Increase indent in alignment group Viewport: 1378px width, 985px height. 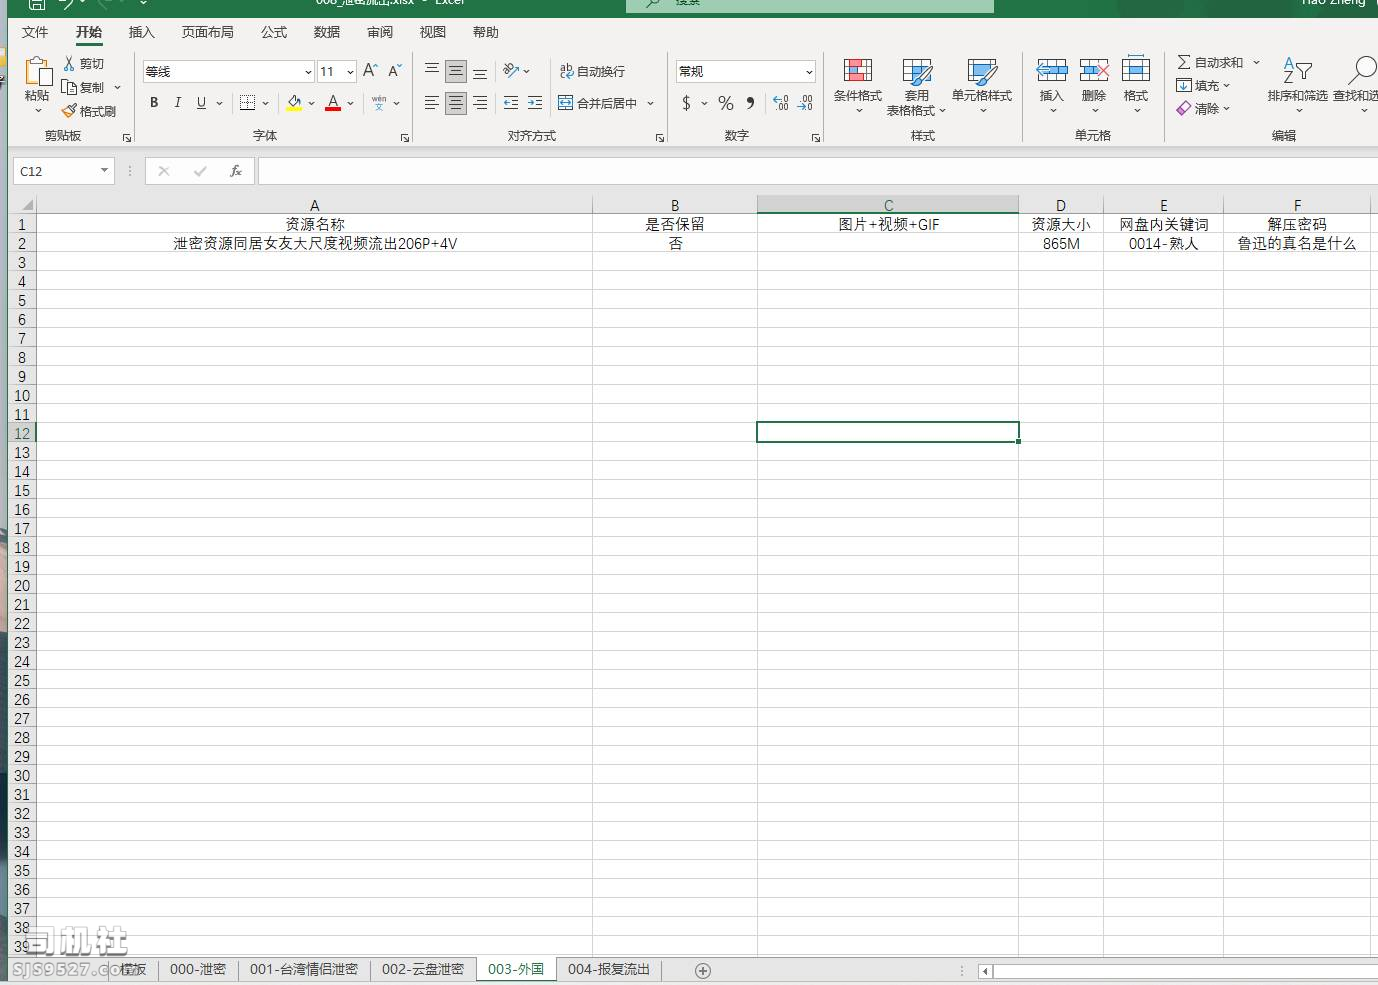pos(535,103)
